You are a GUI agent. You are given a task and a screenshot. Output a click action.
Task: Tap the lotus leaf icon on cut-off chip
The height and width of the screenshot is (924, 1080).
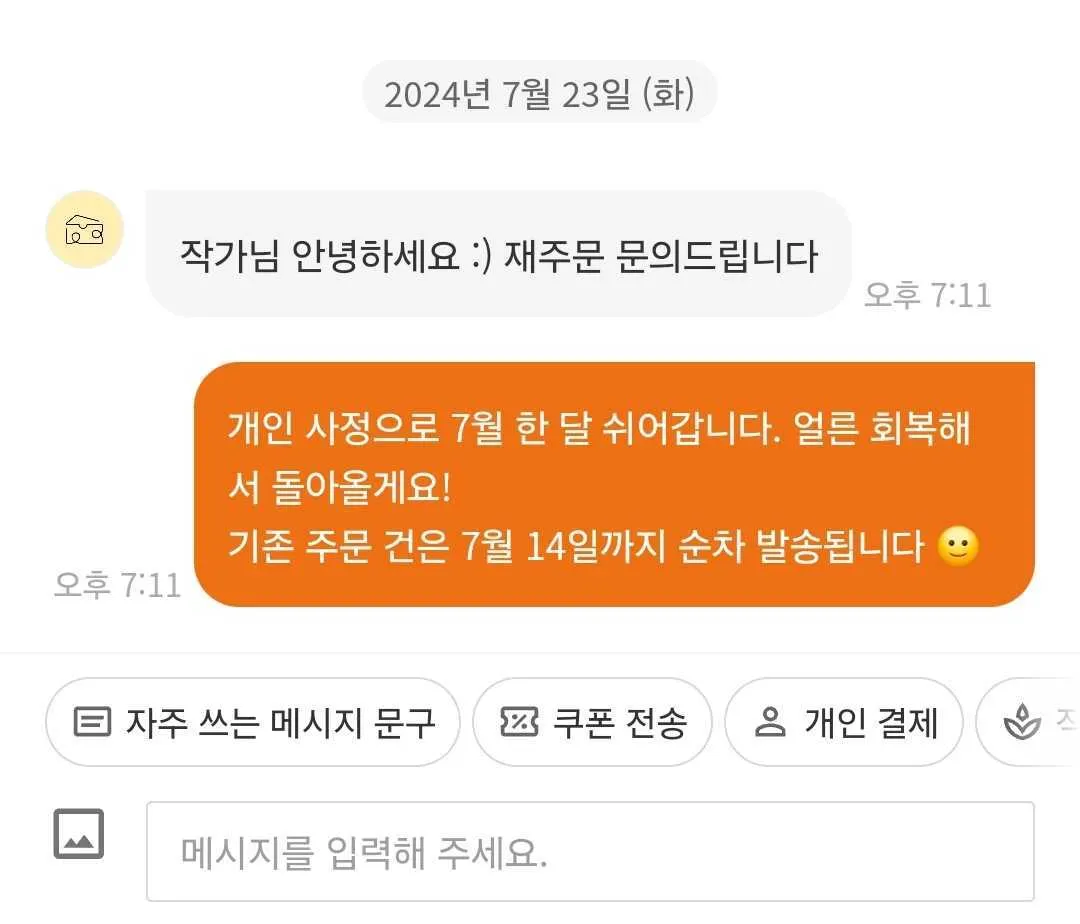pyautogui.click(x=1022, y=722)
